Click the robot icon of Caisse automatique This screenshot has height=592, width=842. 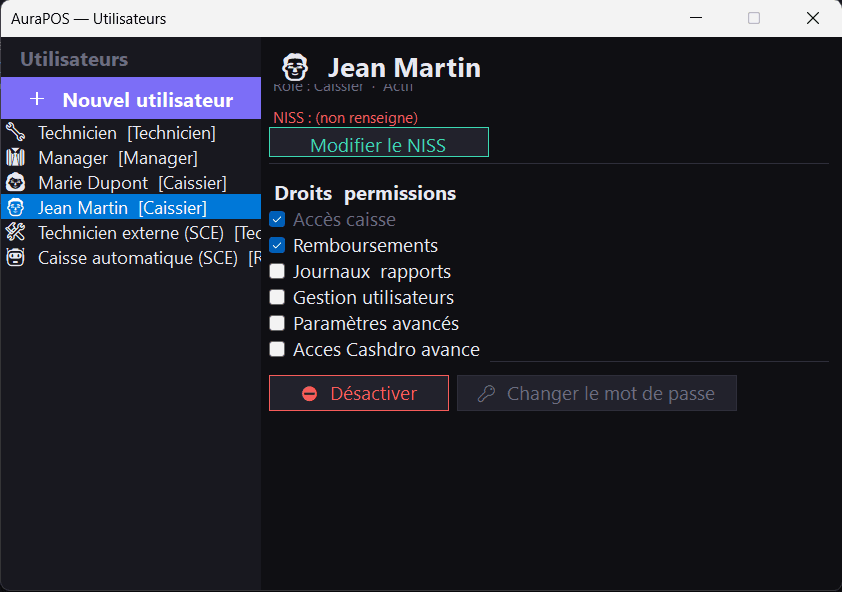(x=16, y=257)
